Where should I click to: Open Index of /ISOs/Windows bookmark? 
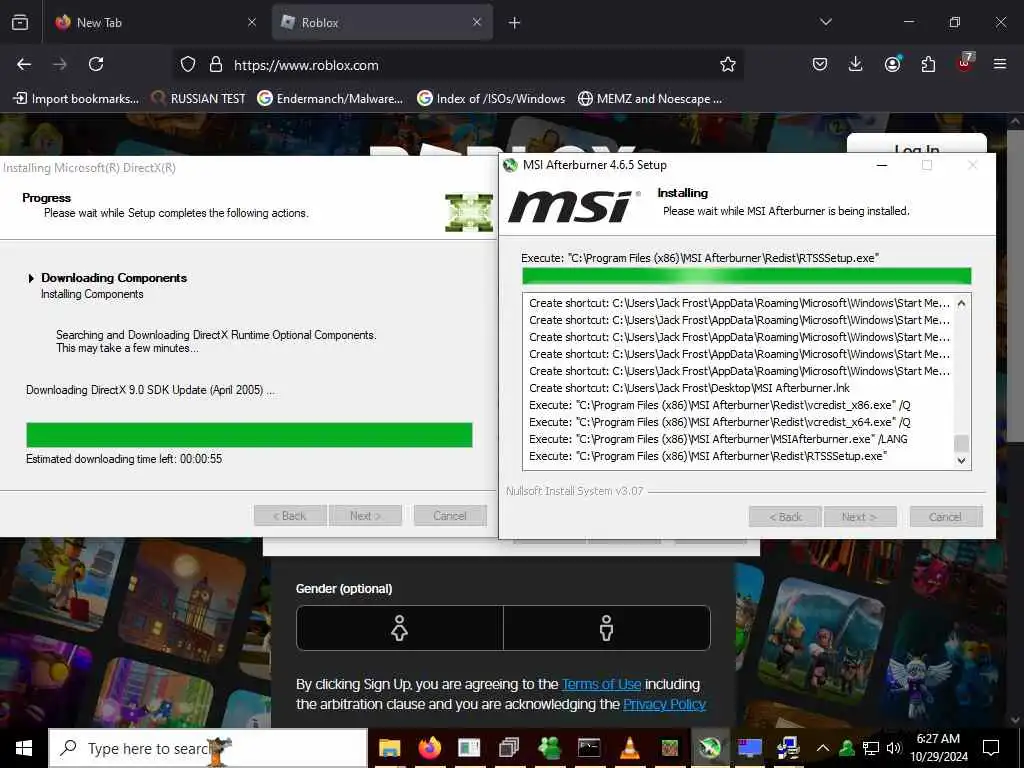point(491,99)
